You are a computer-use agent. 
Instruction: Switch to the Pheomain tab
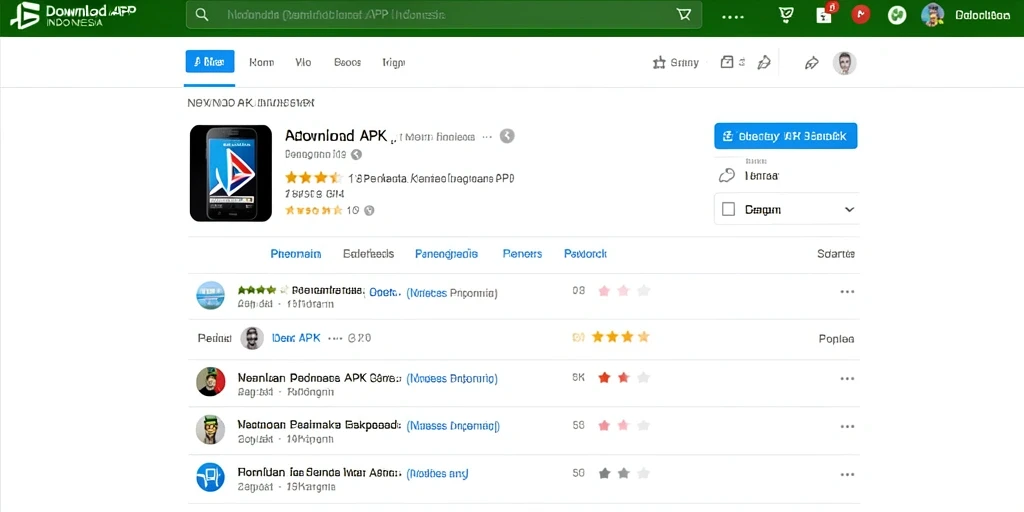(x=296, y=254)
